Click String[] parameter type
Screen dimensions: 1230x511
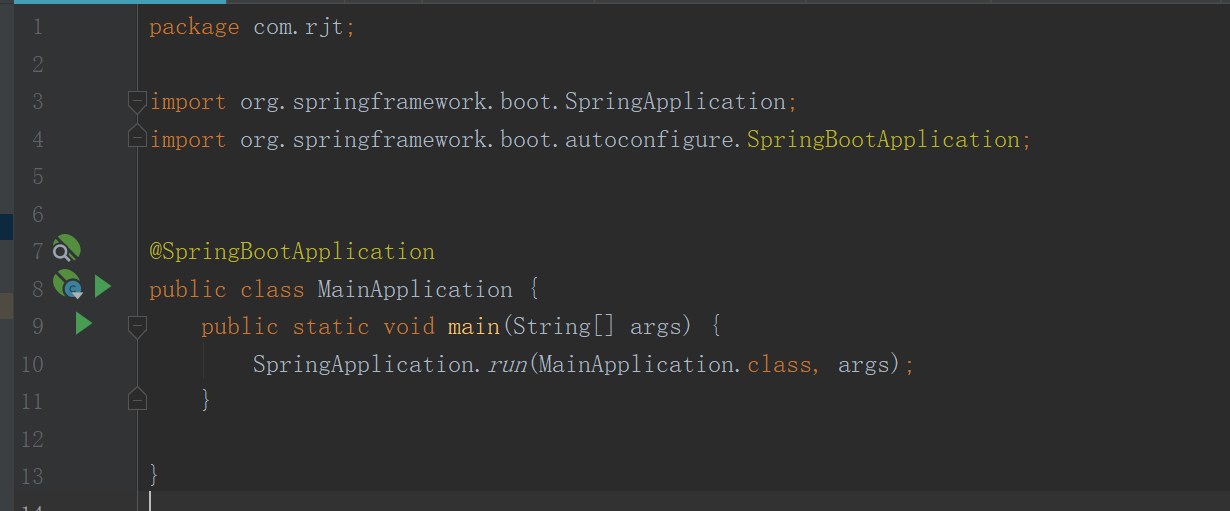(565, 326)
